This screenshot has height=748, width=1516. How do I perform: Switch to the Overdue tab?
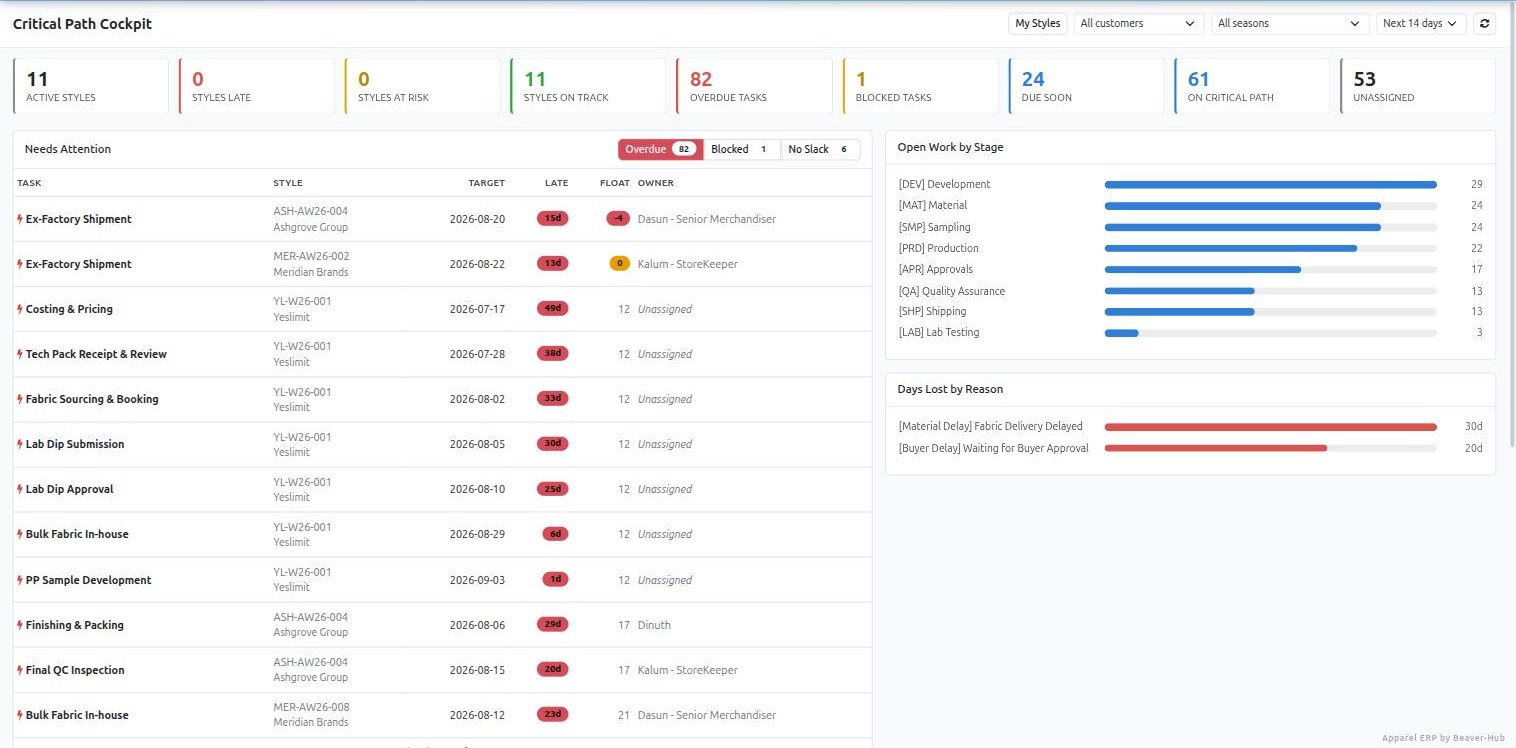[x=660, y=149]
